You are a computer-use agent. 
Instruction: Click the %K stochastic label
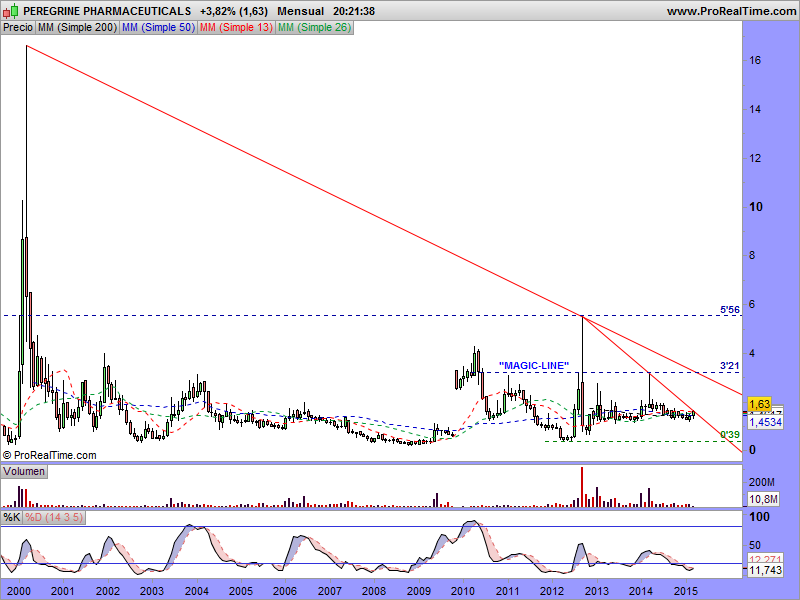[x=12, y=517]
